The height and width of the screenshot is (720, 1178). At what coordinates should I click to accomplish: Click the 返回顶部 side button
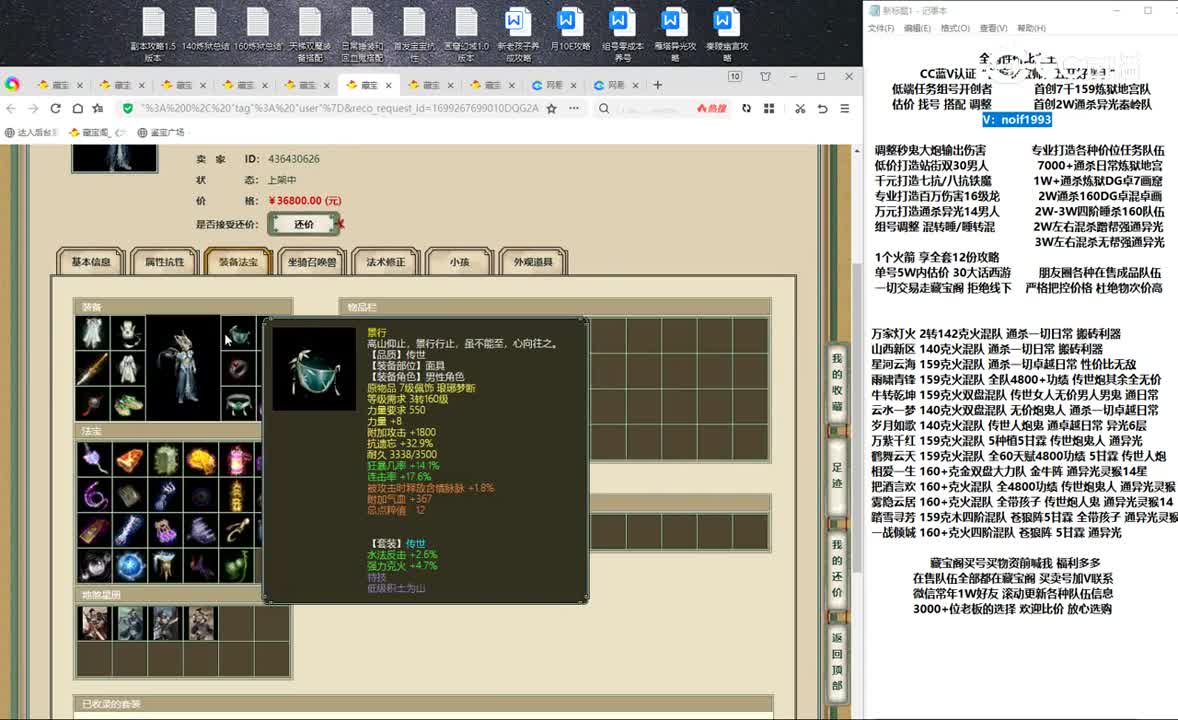point(837,661)
